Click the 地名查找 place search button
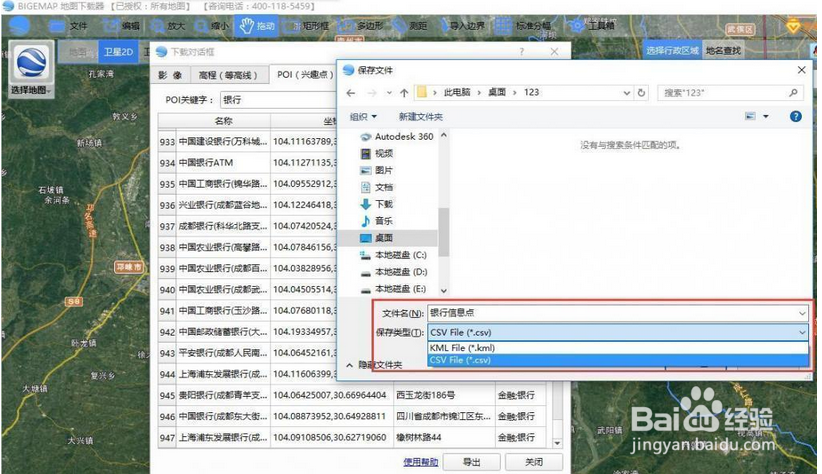 click(723, 50)
